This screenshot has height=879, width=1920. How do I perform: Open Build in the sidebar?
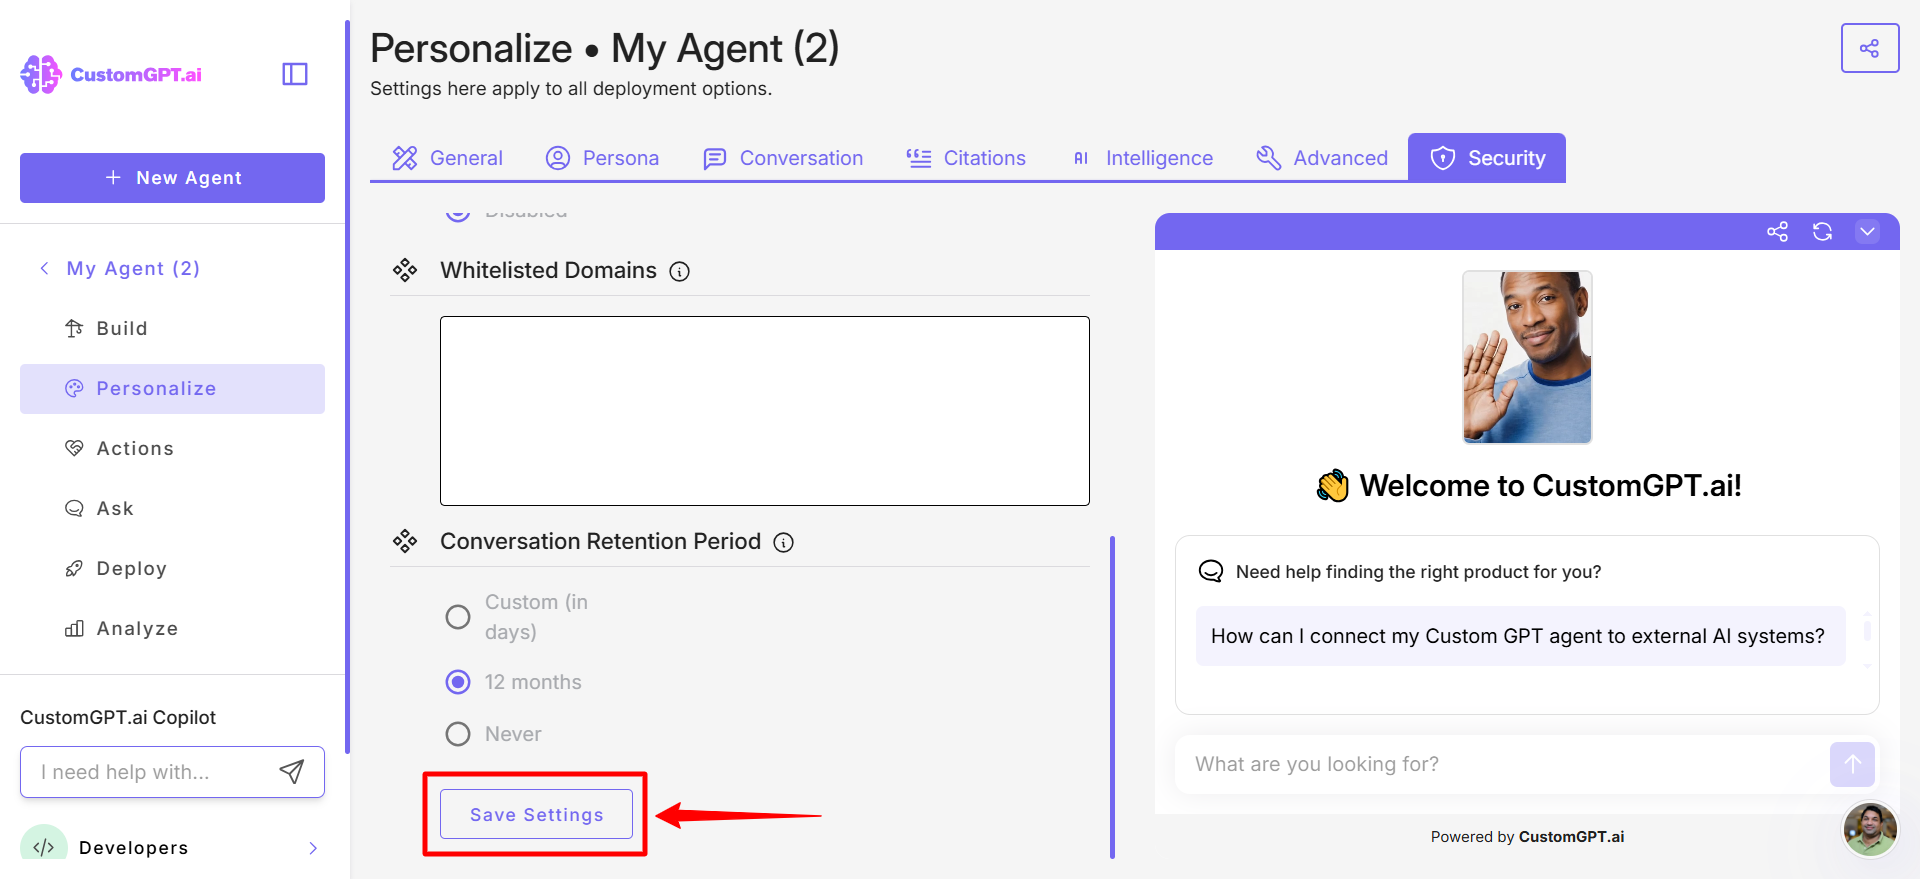[x=172, y=328]
